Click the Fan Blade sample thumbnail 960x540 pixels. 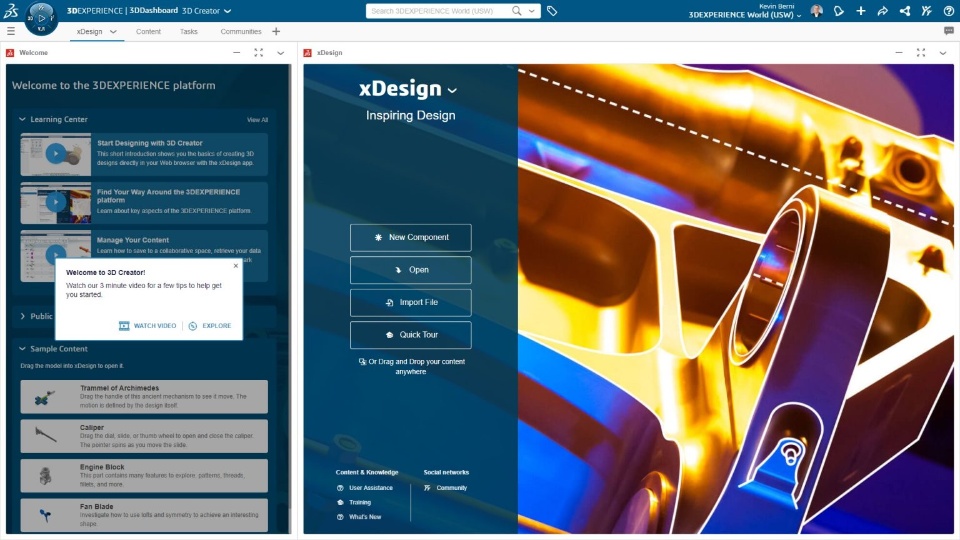[45, 515]
